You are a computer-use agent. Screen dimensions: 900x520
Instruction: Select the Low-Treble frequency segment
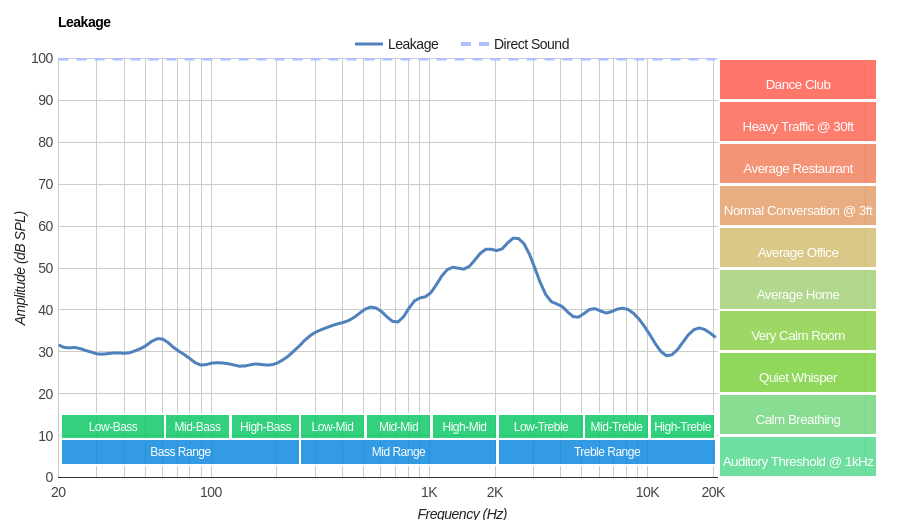540,427
